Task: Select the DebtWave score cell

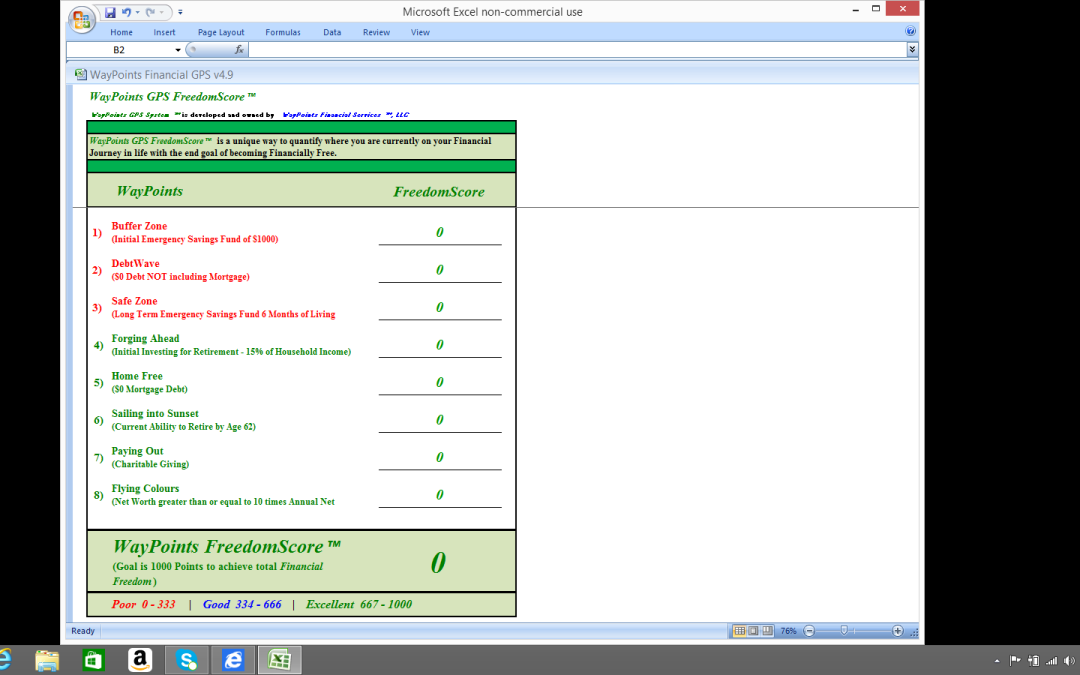Action: pyautogui.click(x=439, y=270)
